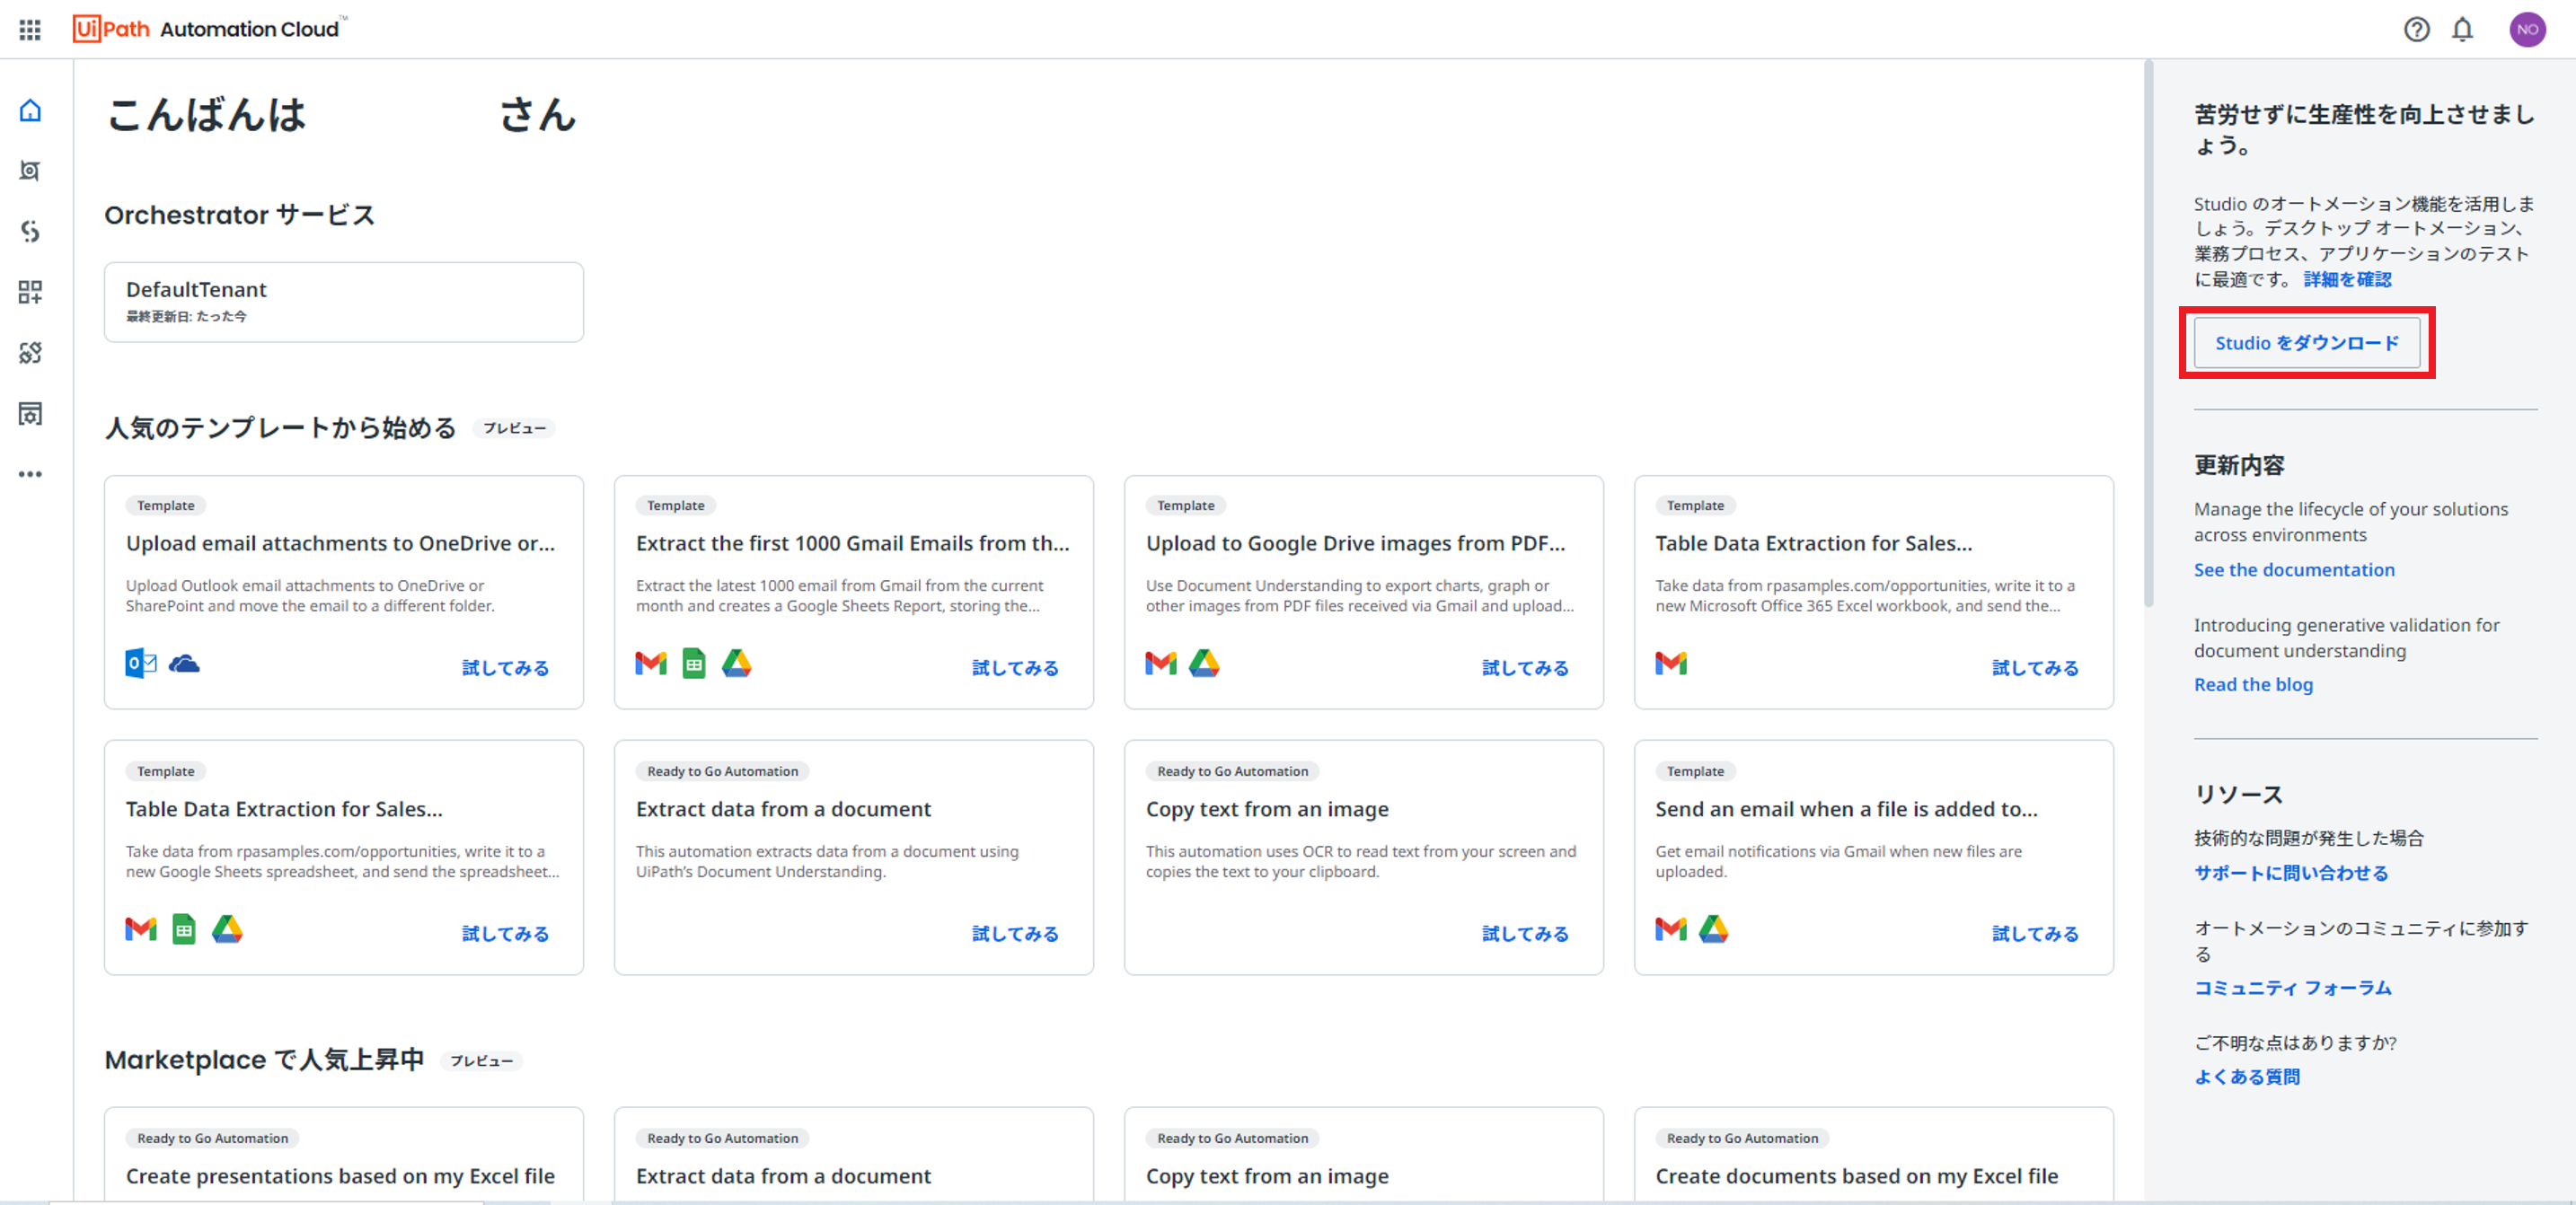Click Google Sheets icon on second-row Table Data Extraction card
This screenshot has height=1205, width=2576.
184,929
